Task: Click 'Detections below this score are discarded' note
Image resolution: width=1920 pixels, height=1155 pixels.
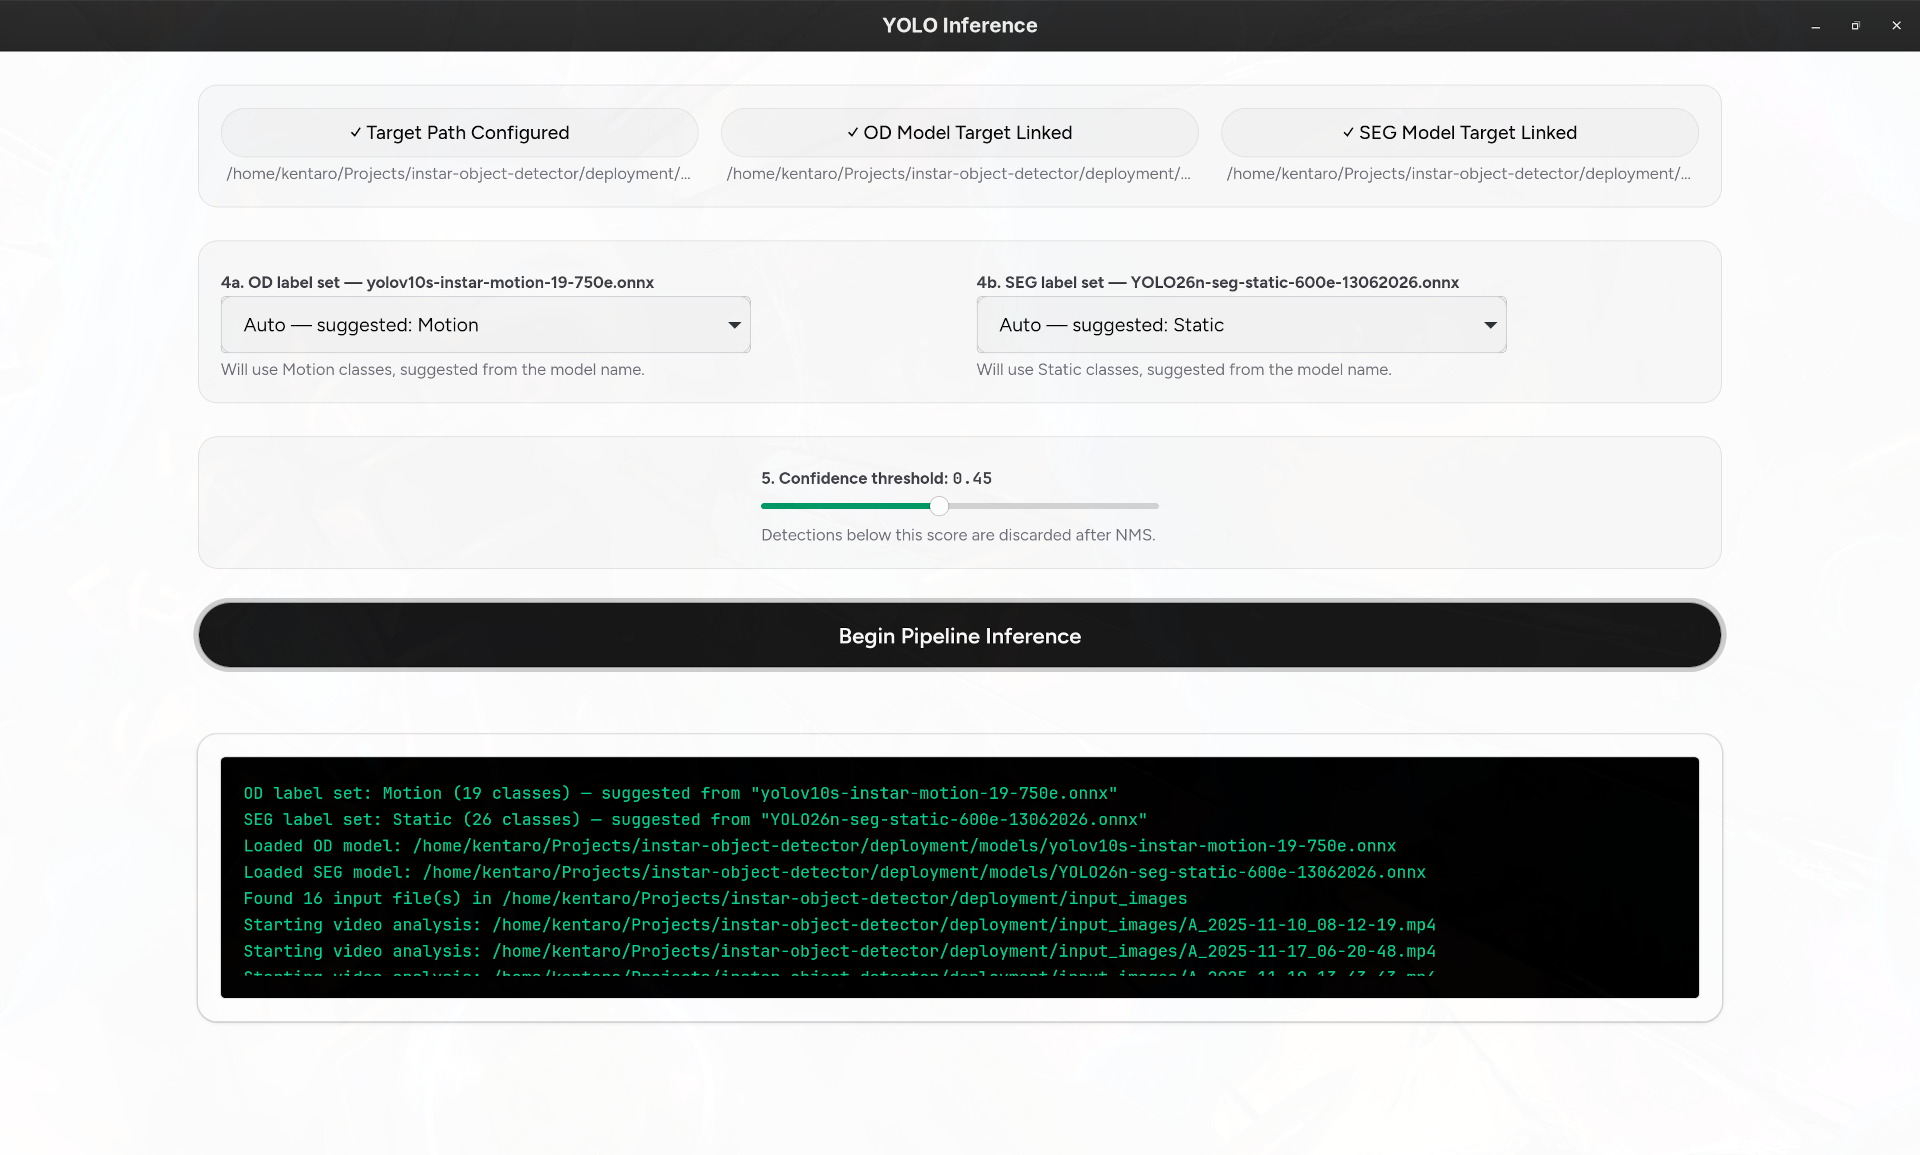Action: pyautogui.click(x=958, y=536)
